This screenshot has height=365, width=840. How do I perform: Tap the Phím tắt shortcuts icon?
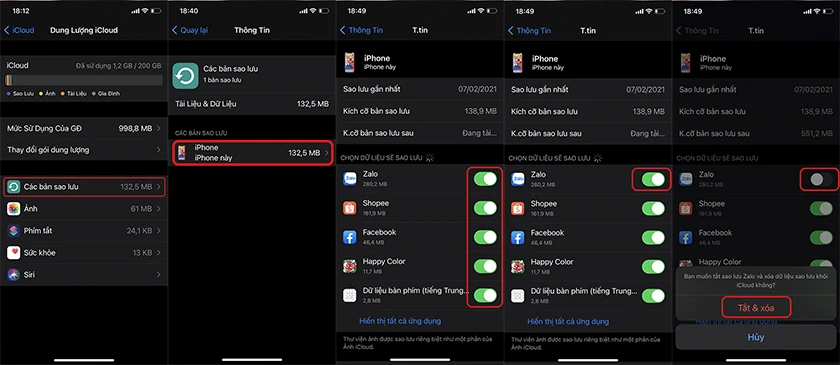(x=13, y=230)
